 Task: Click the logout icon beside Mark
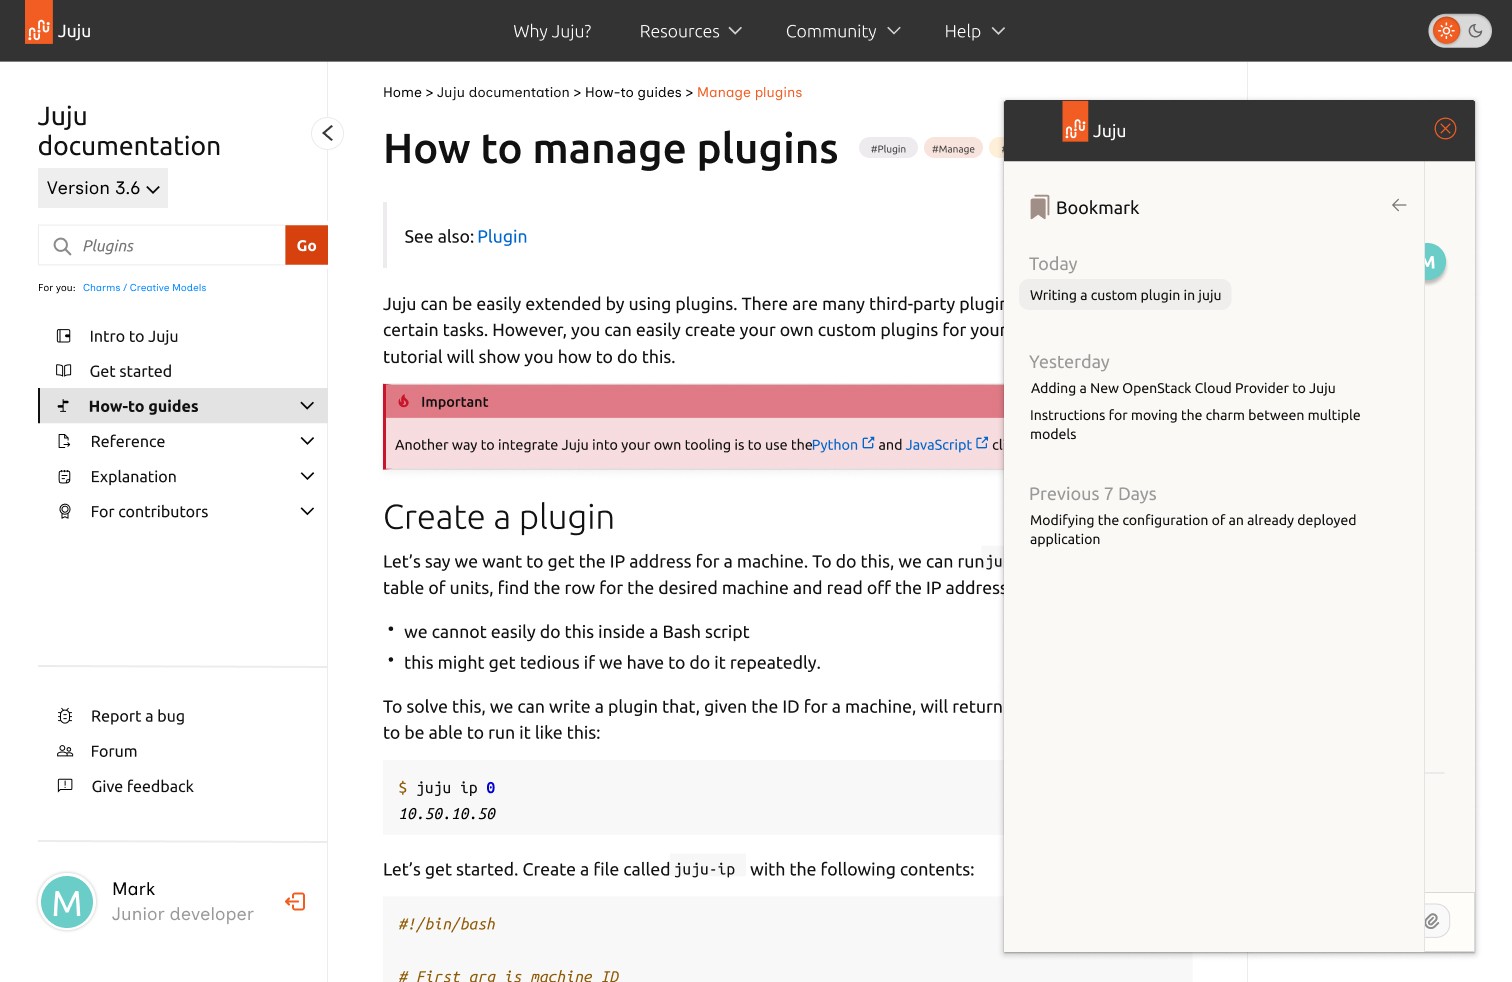click(x=295, y=902)
